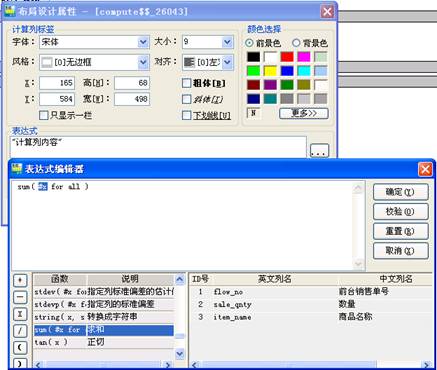Click the 取消 cancel button
Image resolution: width=437 pixels, height=370 pixels.
click(401, 251)
